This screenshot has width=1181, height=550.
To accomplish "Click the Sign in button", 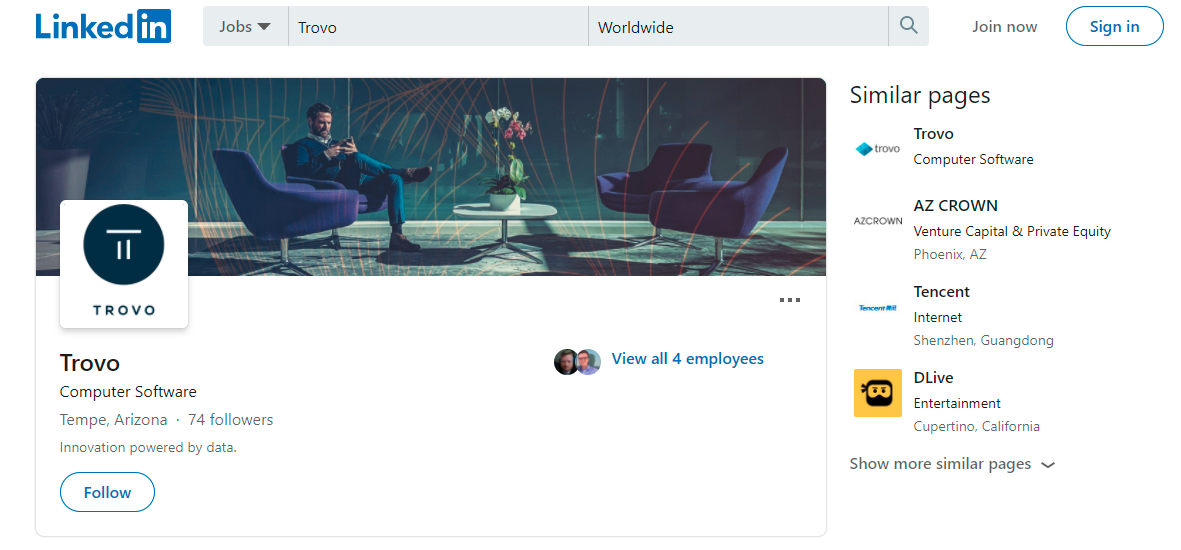I will tap(1114, 26).
